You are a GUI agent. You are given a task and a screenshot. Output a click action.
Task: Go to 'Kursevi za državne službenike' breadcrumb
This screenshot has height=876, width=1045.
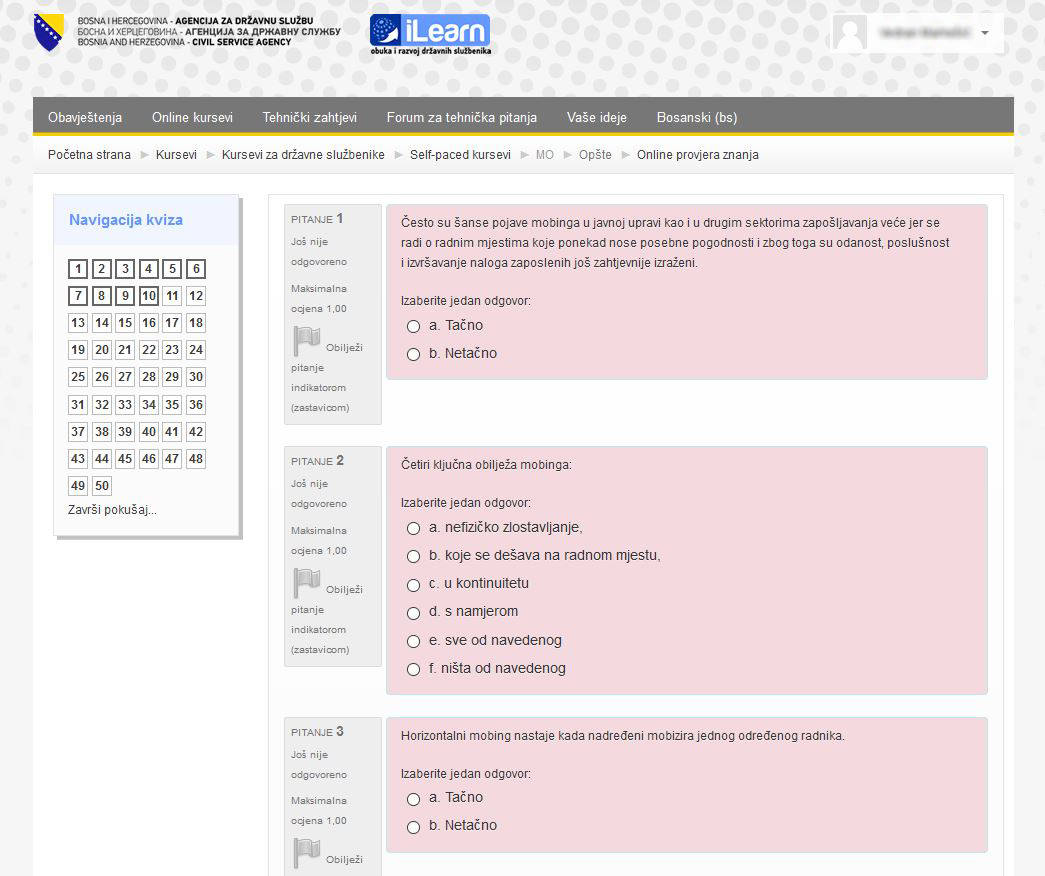pyautogui.click(x=303, y=155)
